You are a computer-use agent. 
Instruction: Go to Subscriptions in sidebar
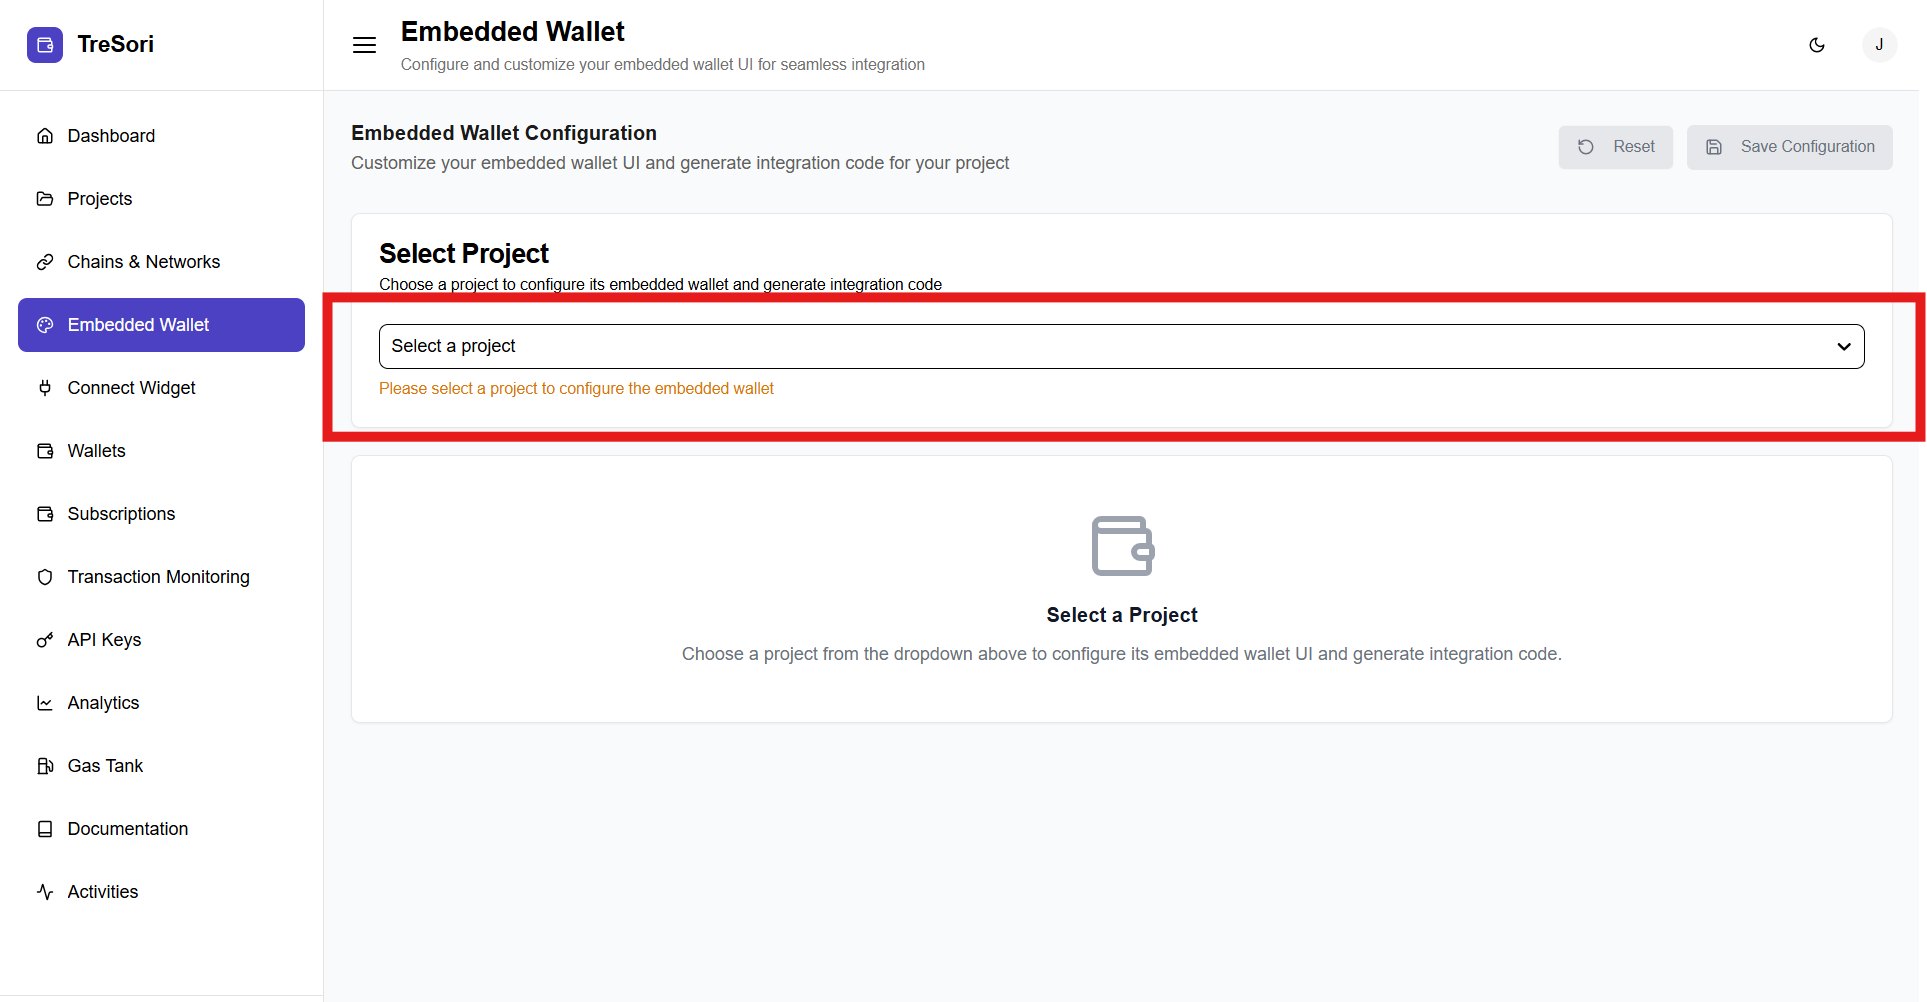(x=121, y=514)
